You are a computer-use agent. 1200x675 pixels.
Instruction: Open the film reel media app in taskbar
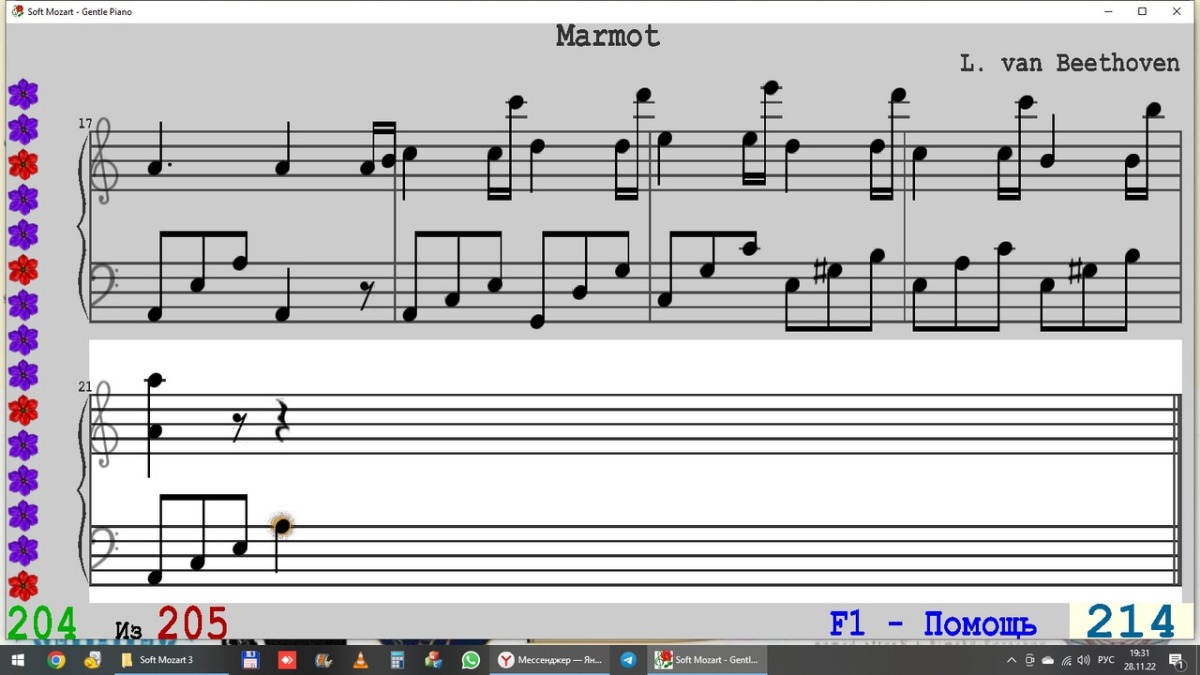pos(324,660)
